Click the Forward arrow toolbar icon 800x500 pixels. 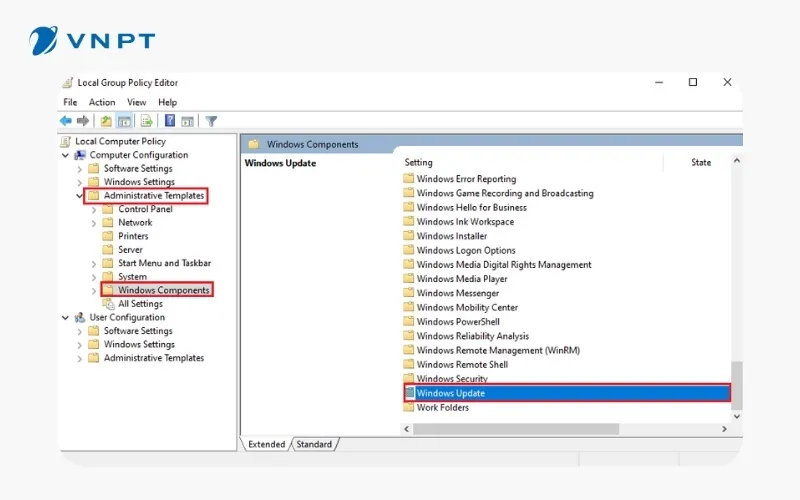pyautogui.click(x=83, y=121)
